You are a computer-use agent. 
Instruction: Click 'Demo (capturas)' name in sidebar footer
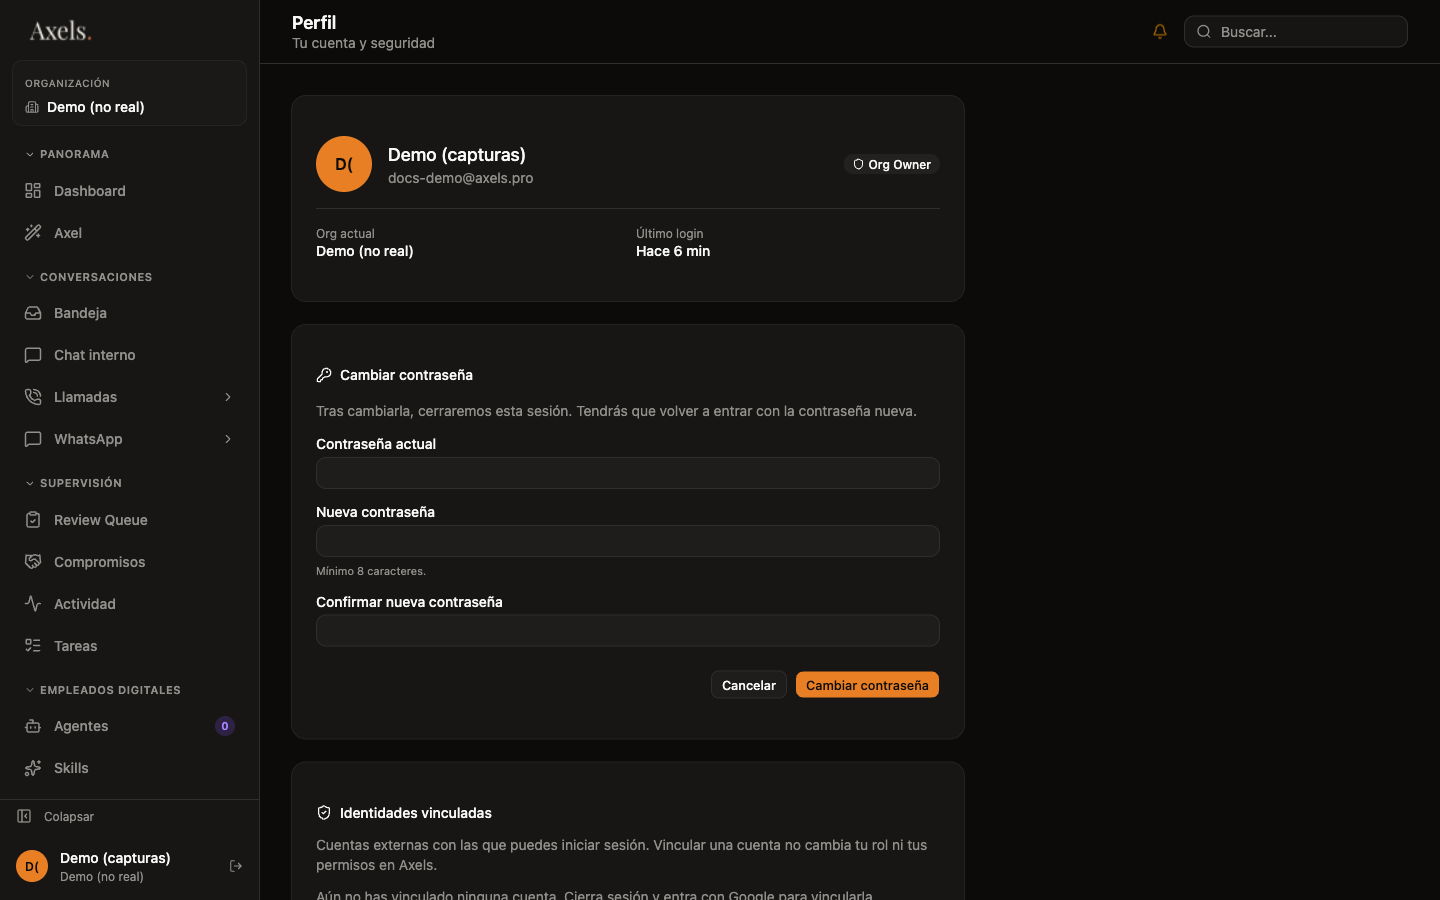pos(115,858)
